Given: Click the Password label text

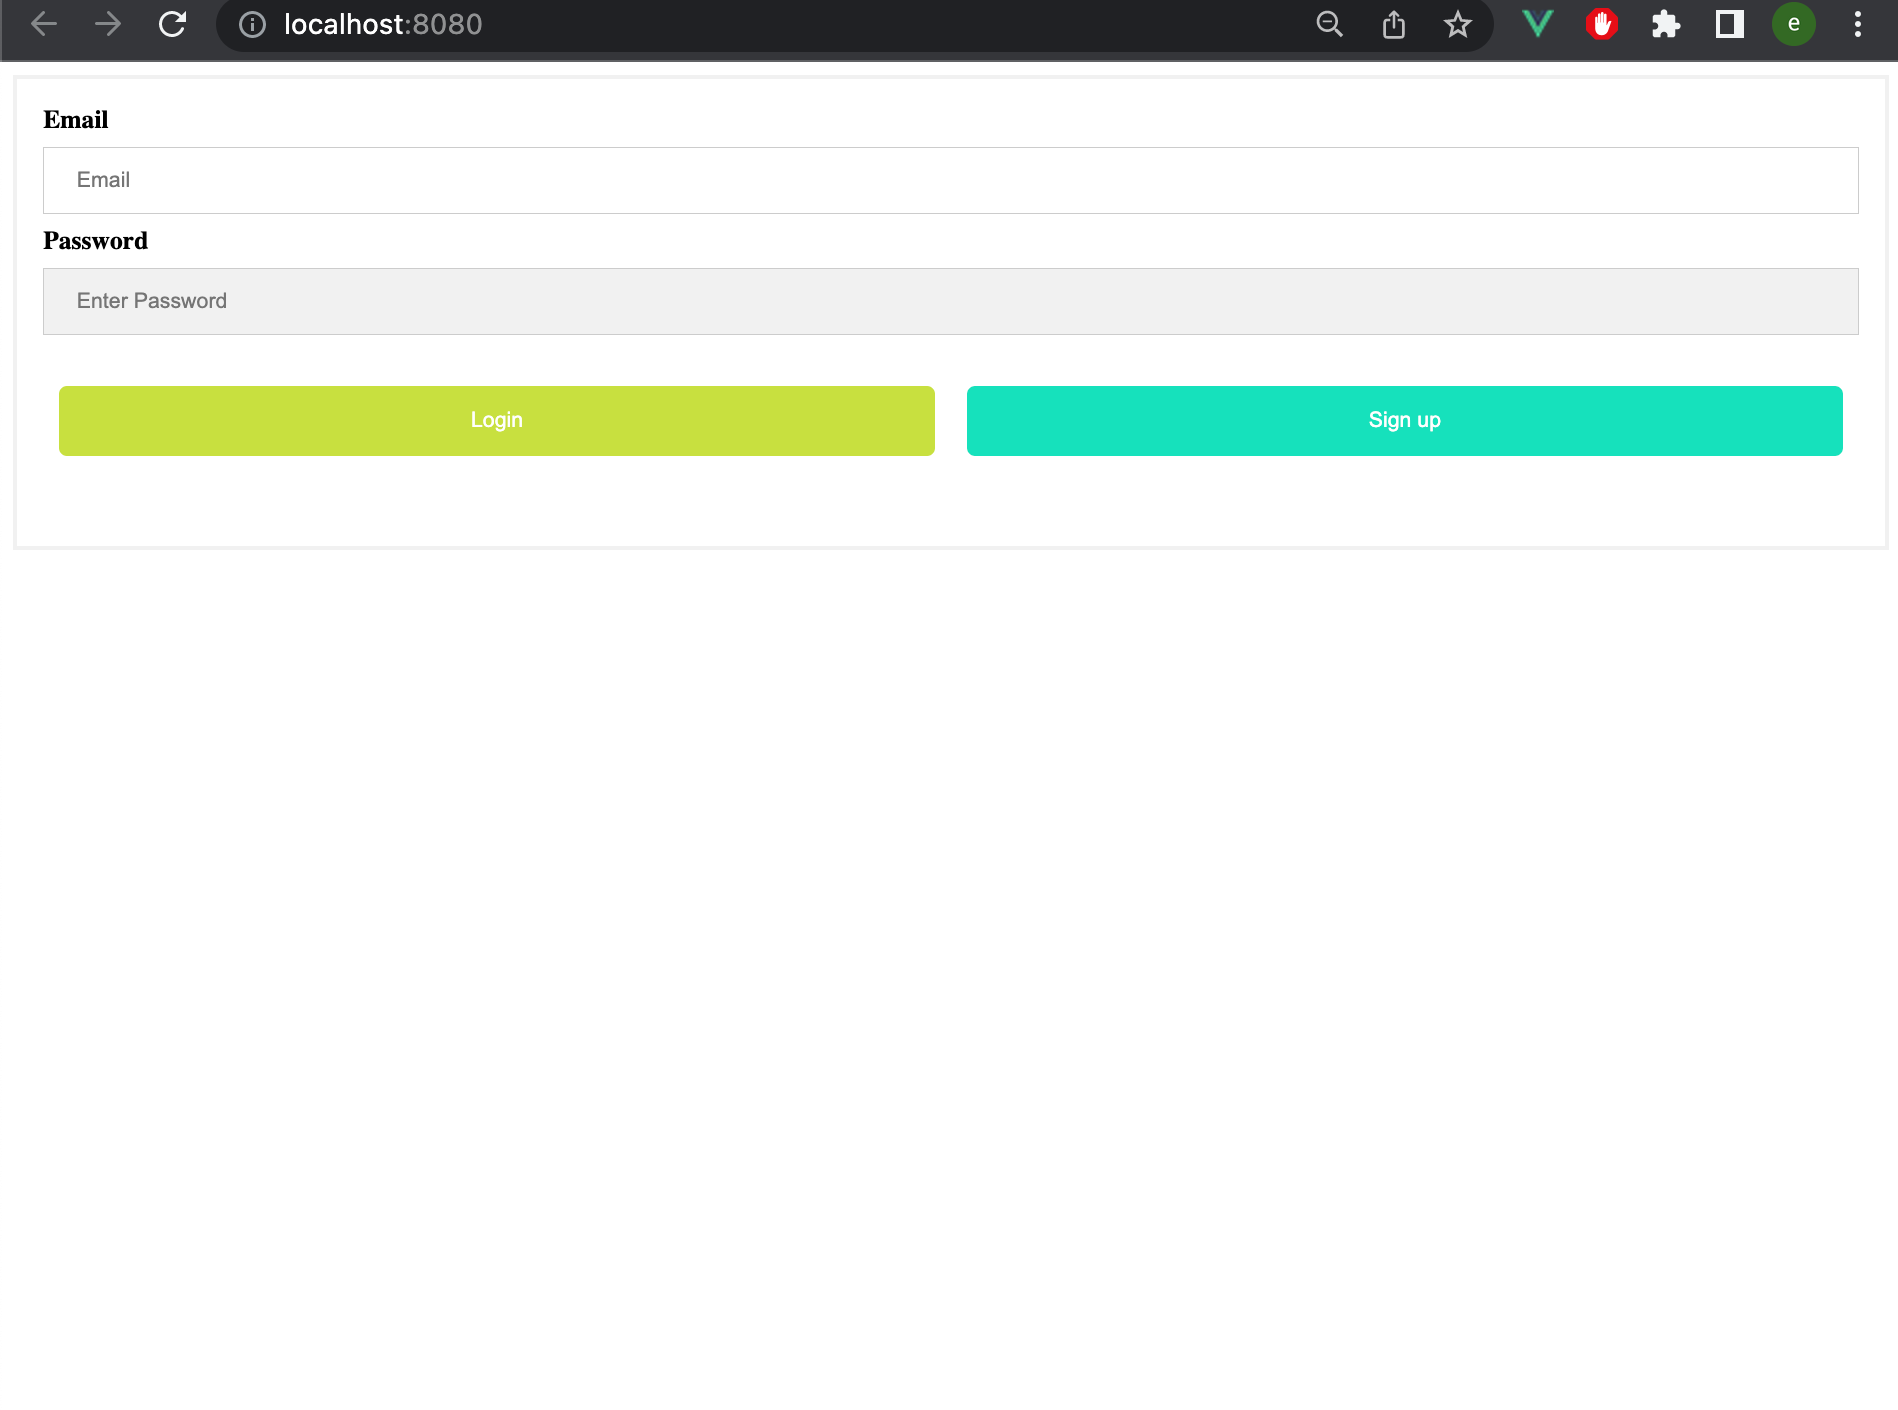Looking at the screenshot, I should 95,241.
